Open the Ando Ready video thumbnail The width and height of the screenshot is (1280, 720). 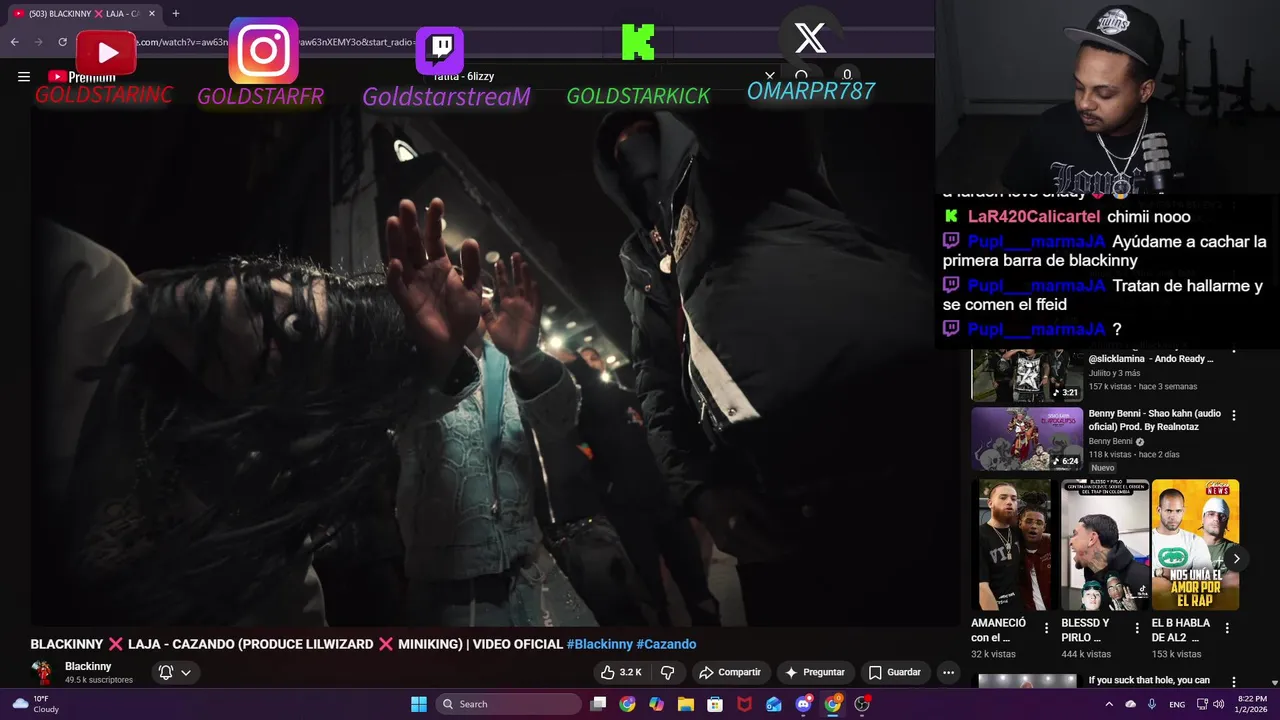(1027, 374)
